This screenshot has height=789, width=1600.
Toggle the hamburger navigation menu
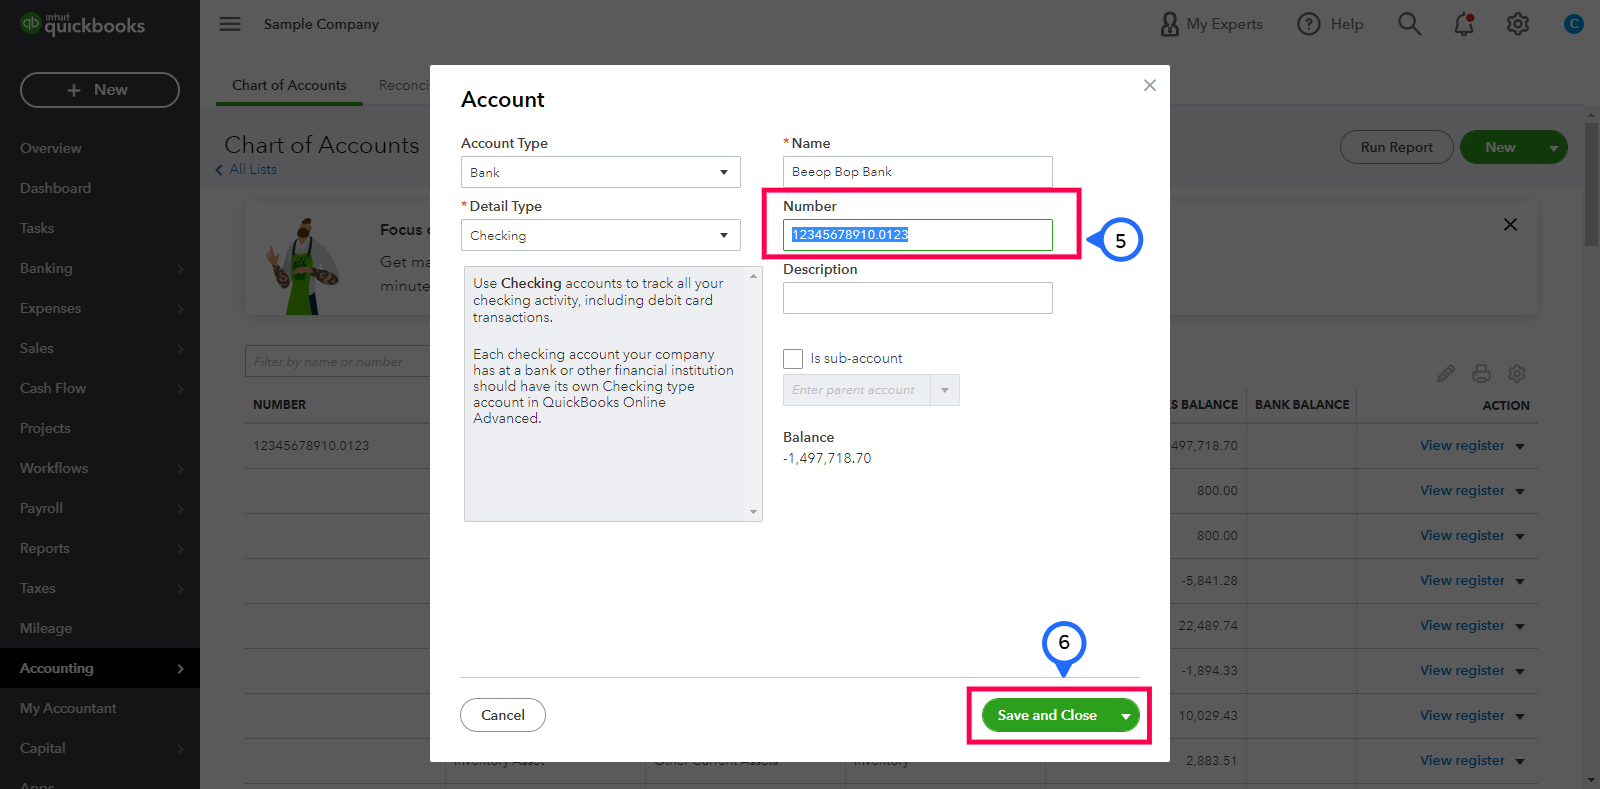click(230, 24)
